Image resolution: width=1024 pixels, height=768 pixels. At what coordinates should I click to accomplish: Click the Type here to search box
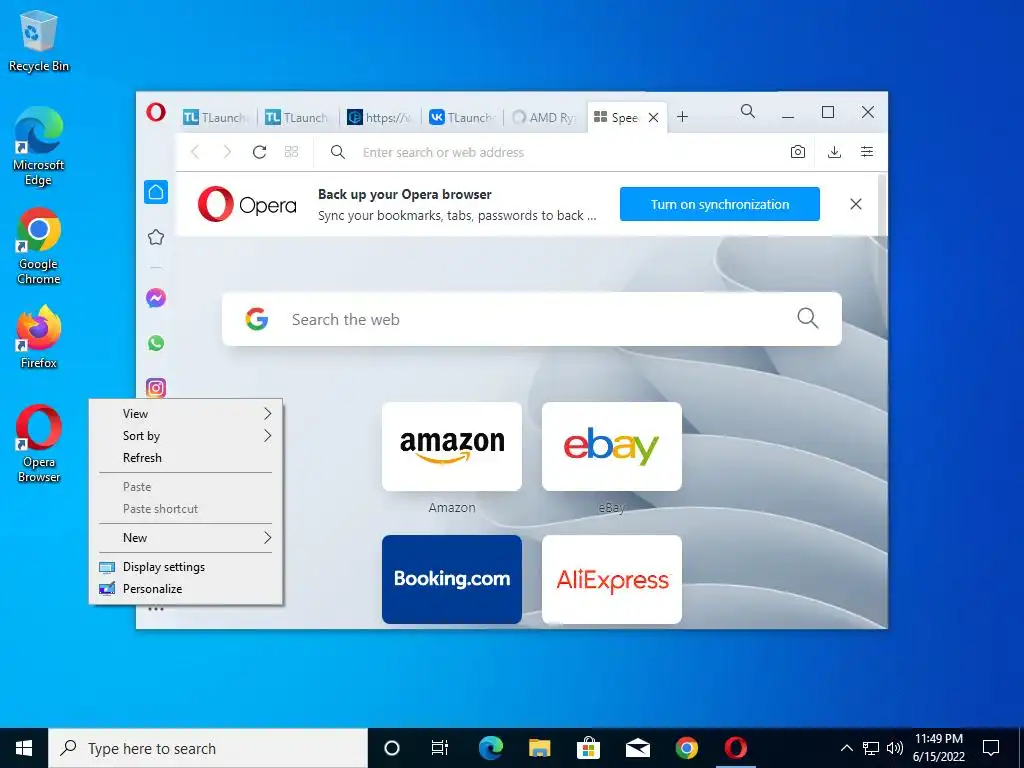tap(208, 748)
